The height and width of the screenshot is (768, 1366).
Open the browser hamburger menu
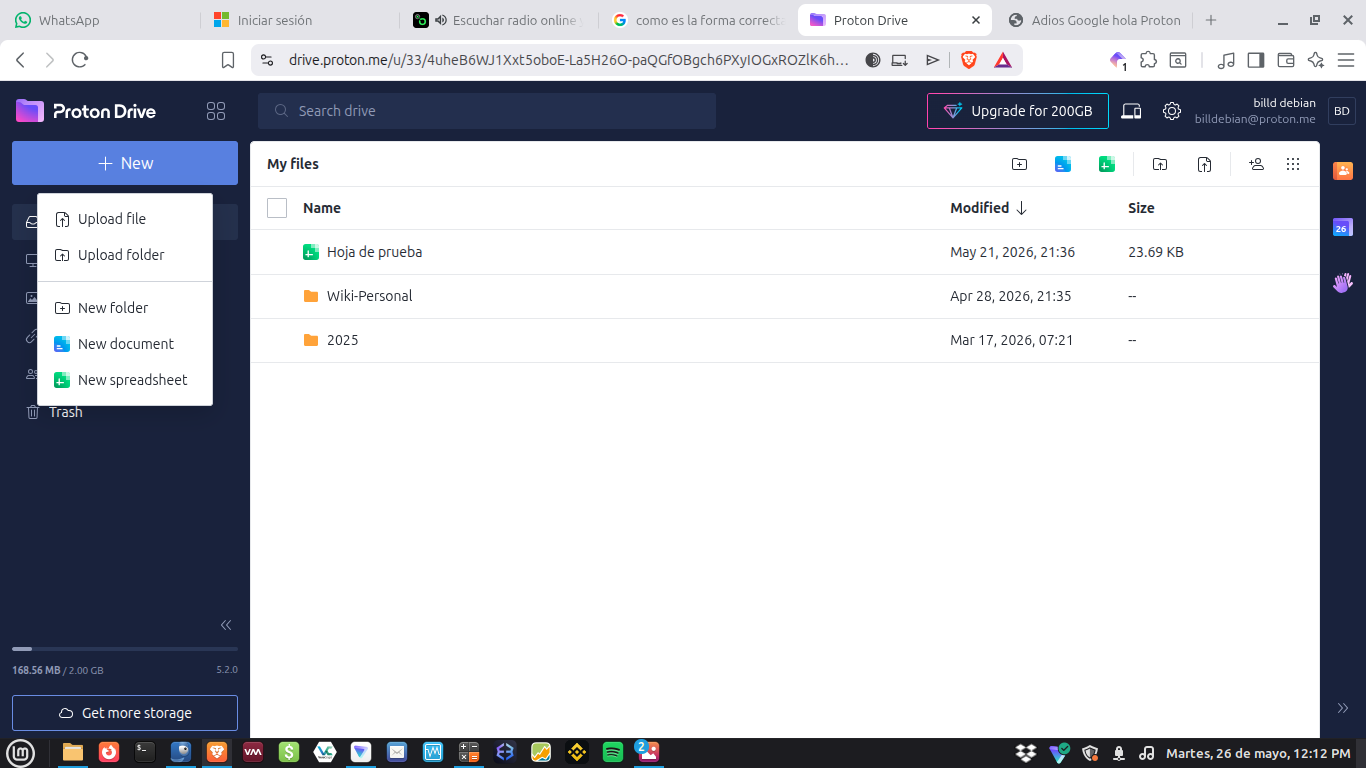coord(1346,60)
